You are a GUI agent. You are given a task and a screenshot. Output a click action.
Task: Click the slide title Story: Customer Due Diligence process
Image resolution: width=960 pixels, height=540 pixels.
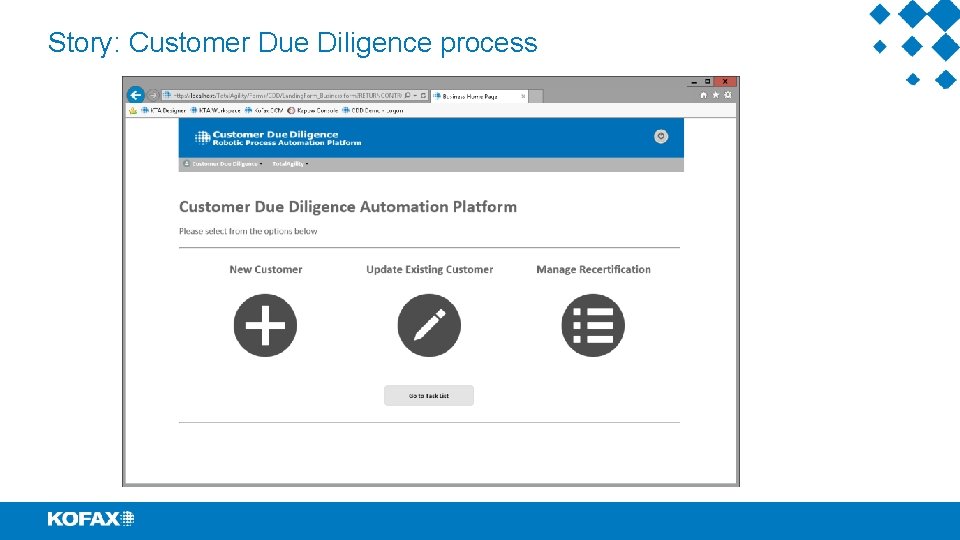click(x=293, y=43)
